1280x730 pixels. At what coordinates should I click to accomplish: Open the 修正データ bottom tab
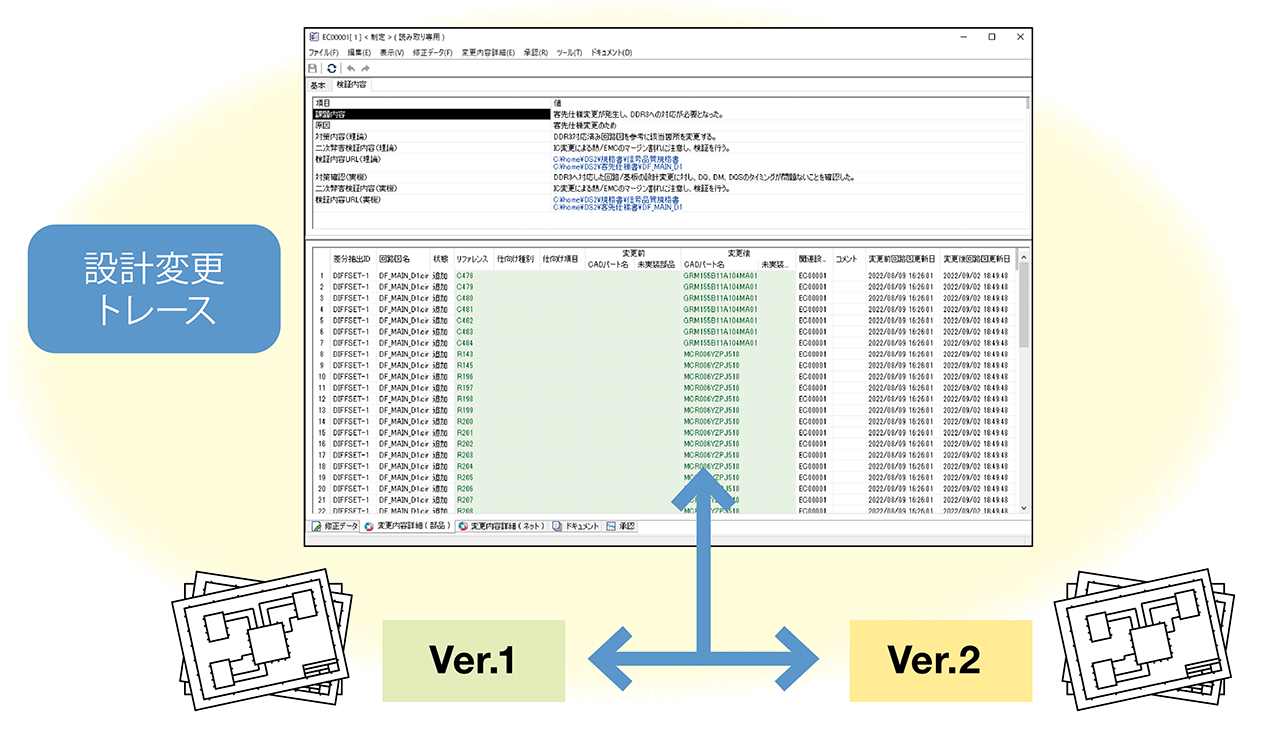334,526
